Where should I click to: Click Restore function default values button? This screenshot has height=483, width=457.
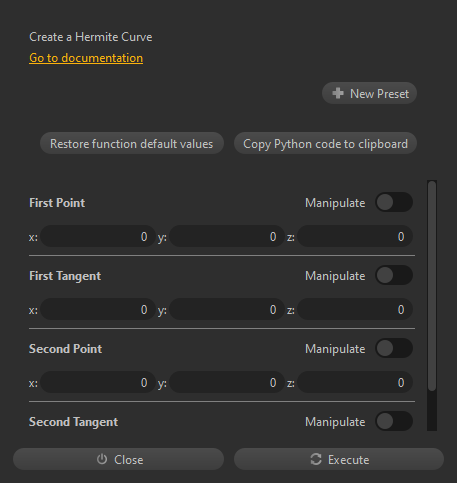[132, 143]
